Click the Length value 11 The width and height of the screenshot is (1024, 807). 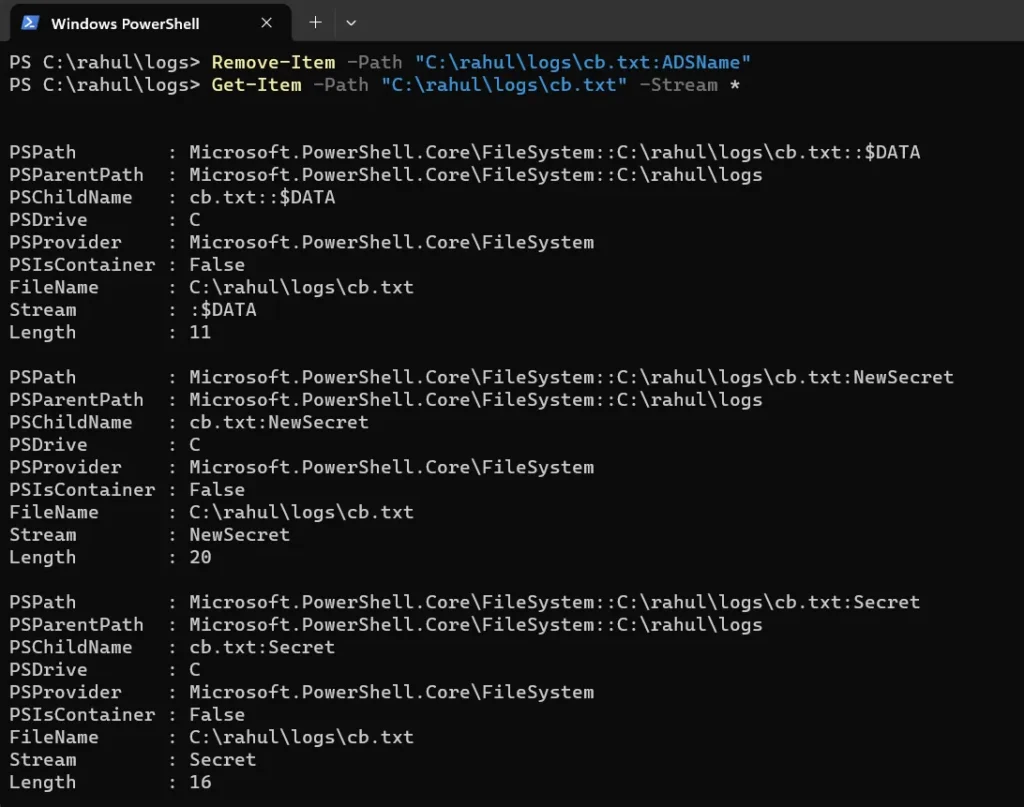[x=200, y=332]
